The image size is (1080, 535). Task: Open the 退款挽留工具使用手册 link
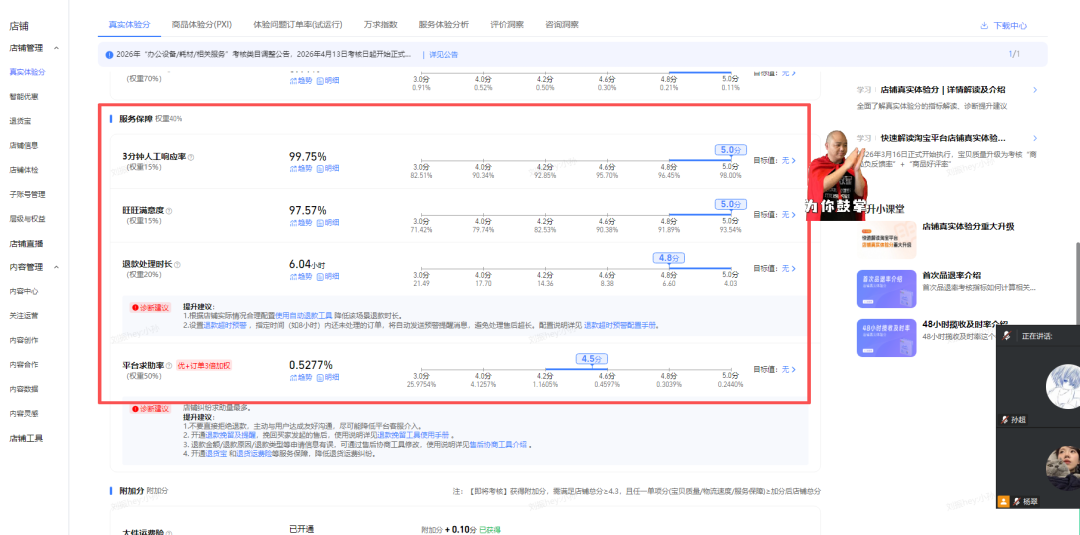click(413, 436)
